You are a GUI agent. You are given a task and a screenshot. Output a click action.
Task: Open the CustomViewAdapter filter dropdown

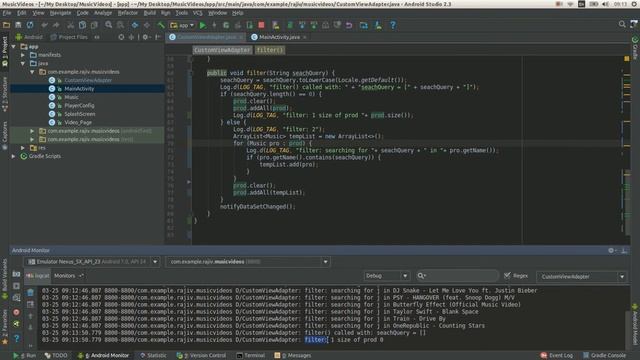point(582,276)
